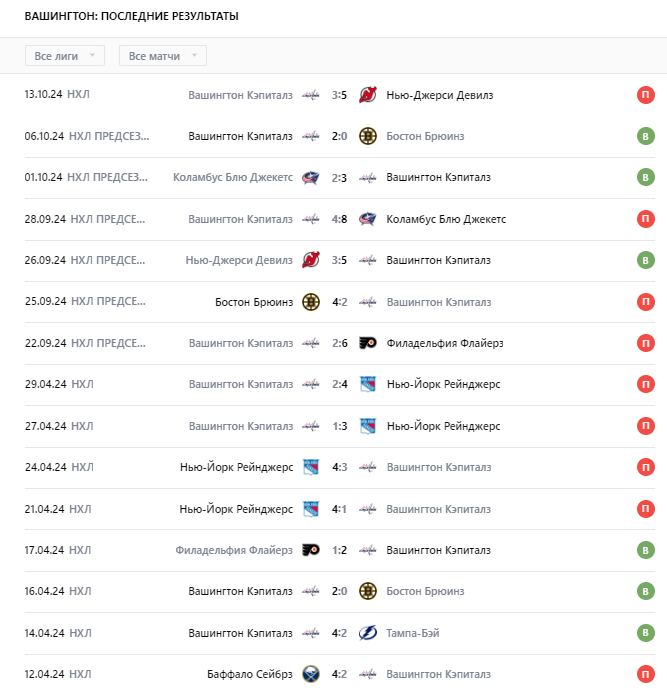
Task: Click Philadelphia Flyers logo in 22.09.24 match
Action: 367,343
